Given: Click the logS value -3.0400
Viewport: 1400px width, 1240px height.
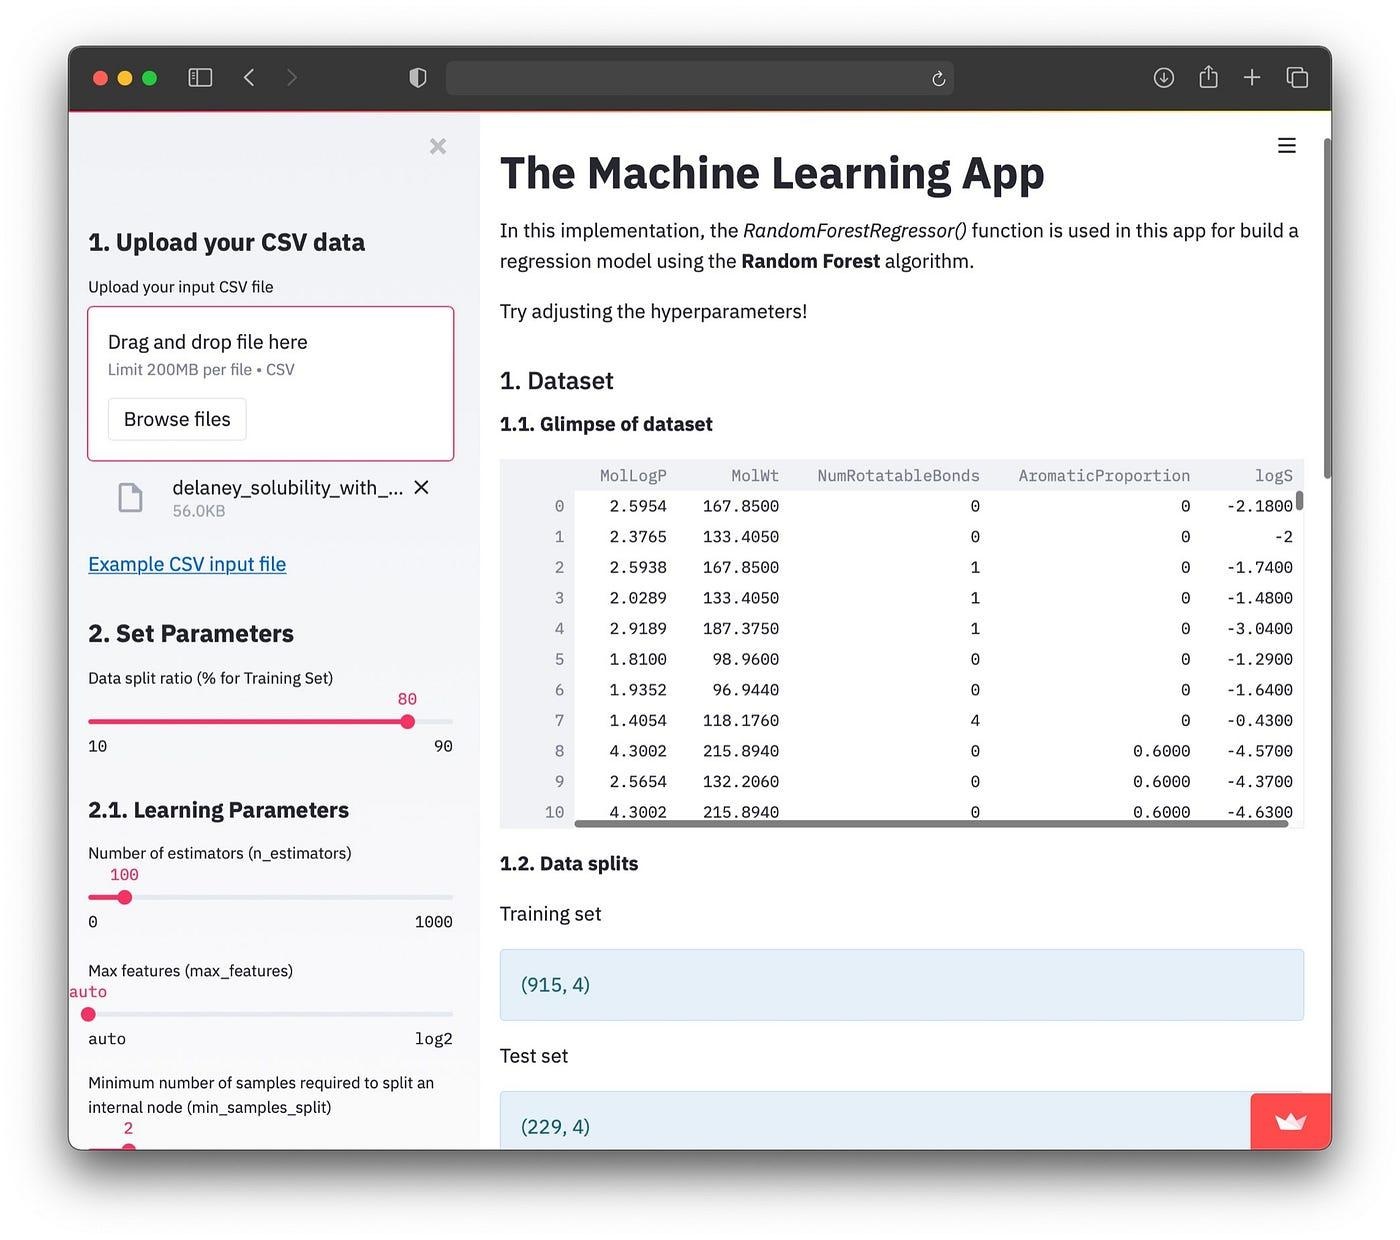Looking at the screenshot, I should pos(1259,629).
